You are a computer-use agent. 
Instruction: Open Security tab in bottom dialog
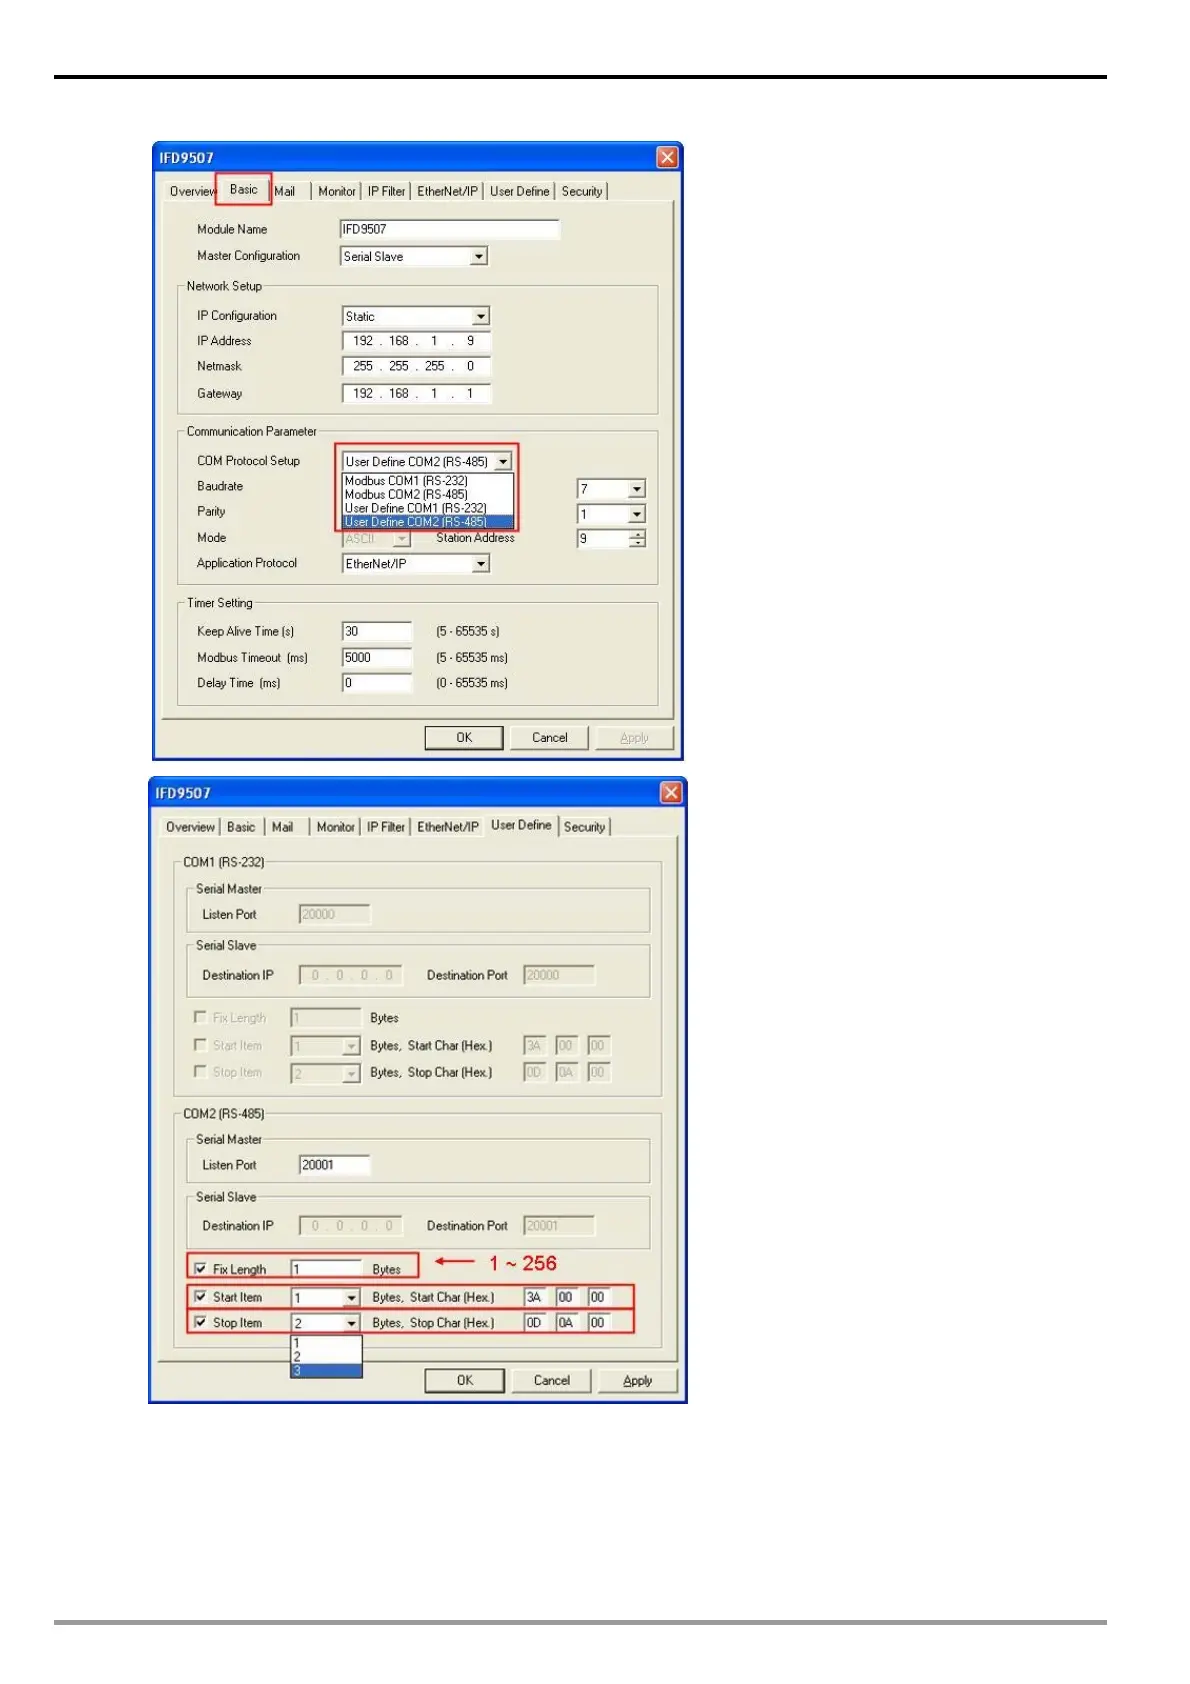(584, 827)
